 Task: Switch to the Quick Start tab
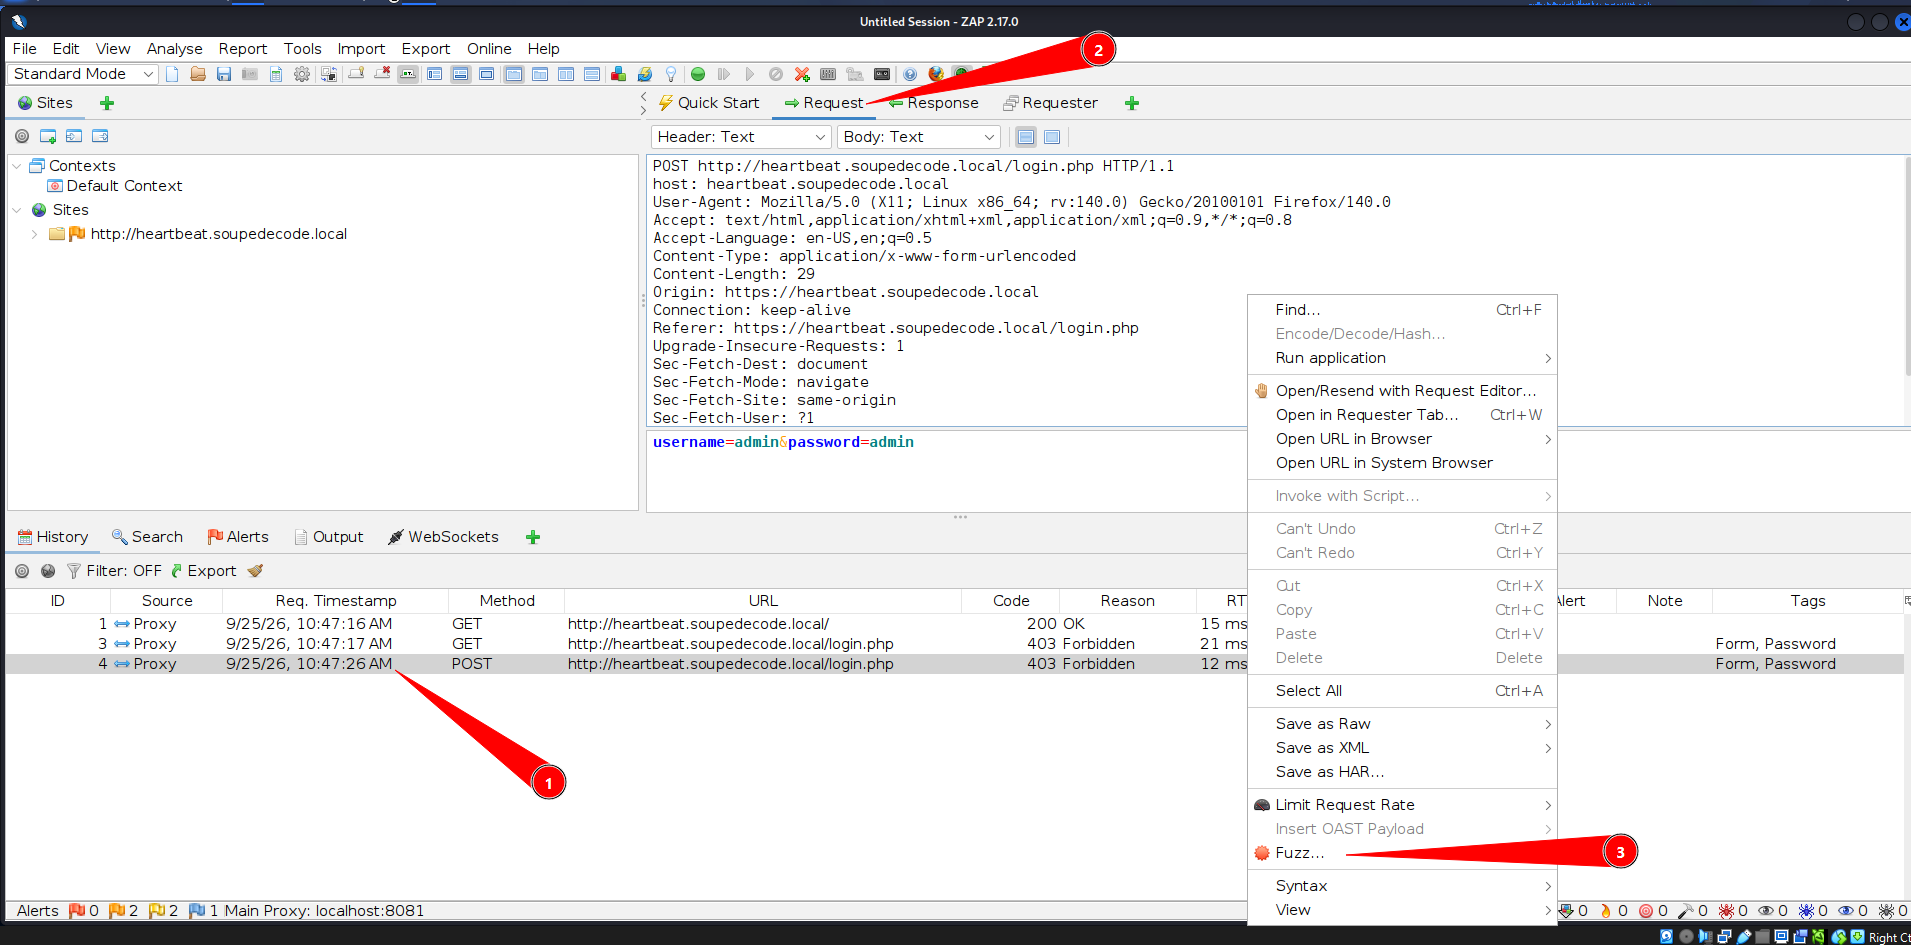point(708,103)
